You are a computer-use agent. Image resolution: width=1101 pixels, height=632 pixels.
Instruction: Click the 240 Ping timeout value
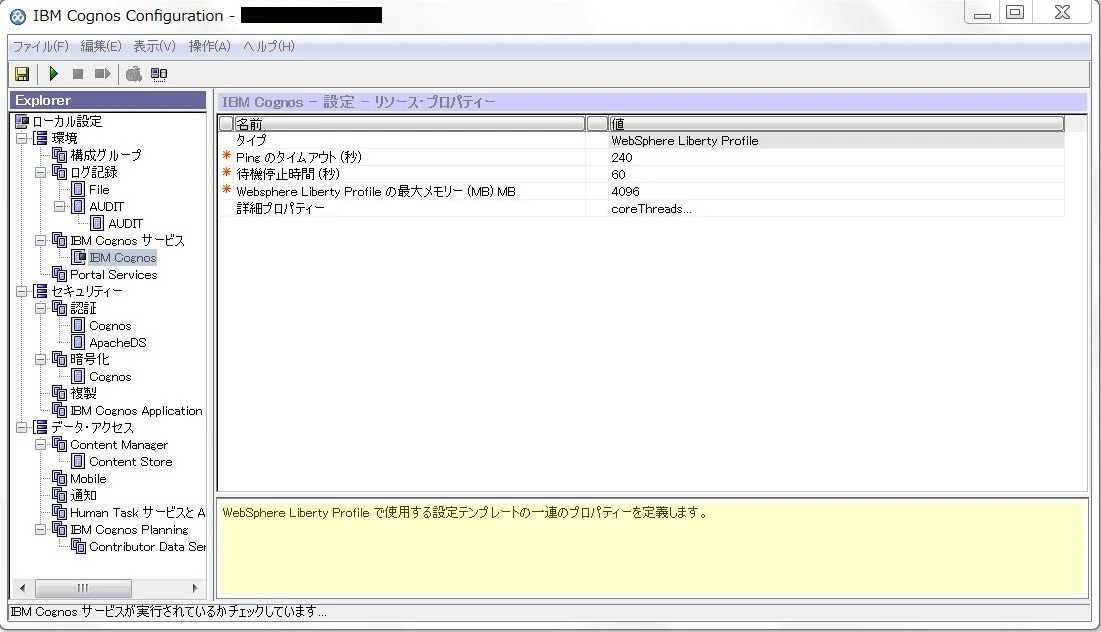tap(836, 157)
